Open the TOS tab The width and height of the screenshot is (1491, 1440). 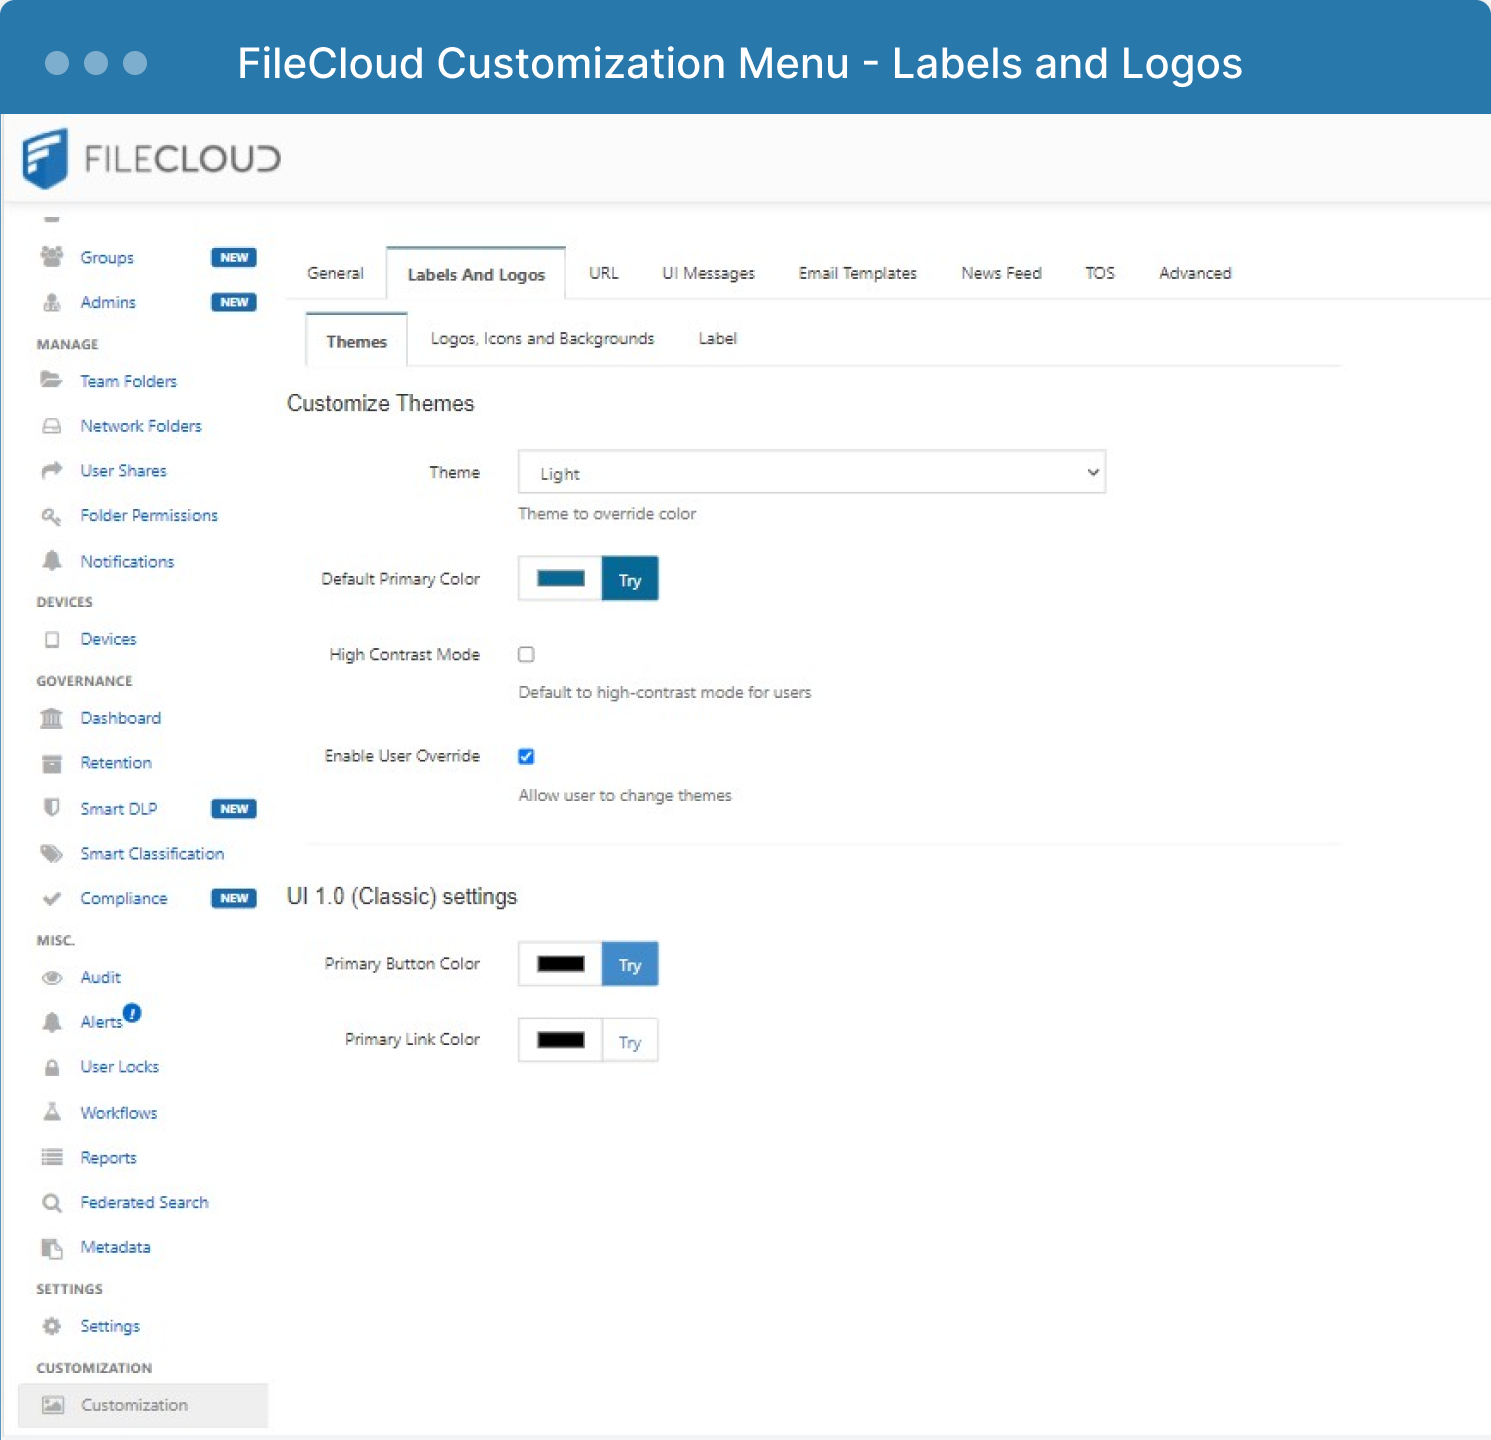[x=1100, y=273]
